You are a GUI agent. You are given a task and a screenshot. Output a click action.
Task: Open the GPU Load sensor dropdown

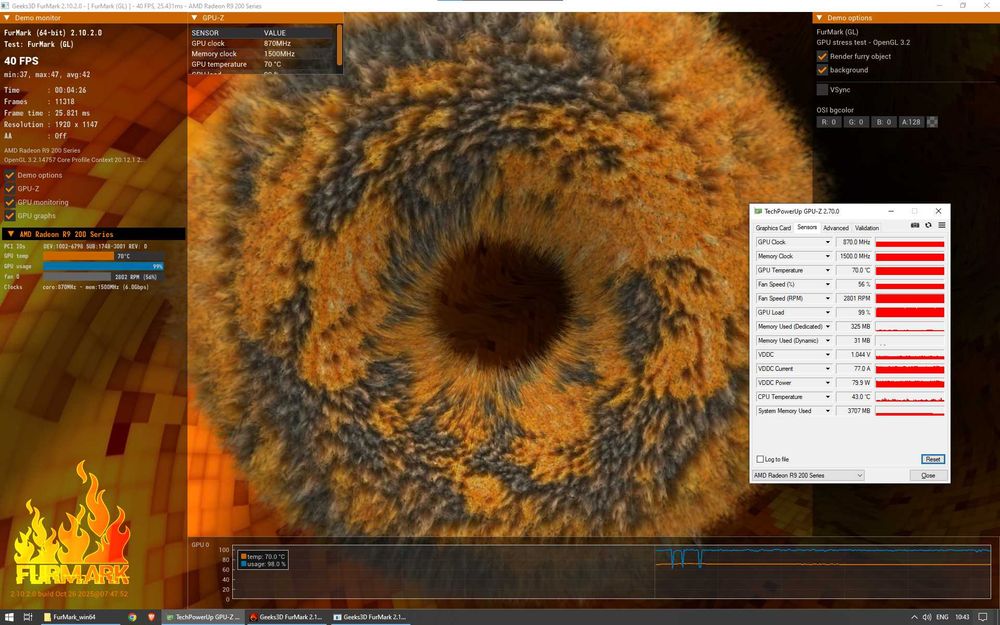(828, 312)
